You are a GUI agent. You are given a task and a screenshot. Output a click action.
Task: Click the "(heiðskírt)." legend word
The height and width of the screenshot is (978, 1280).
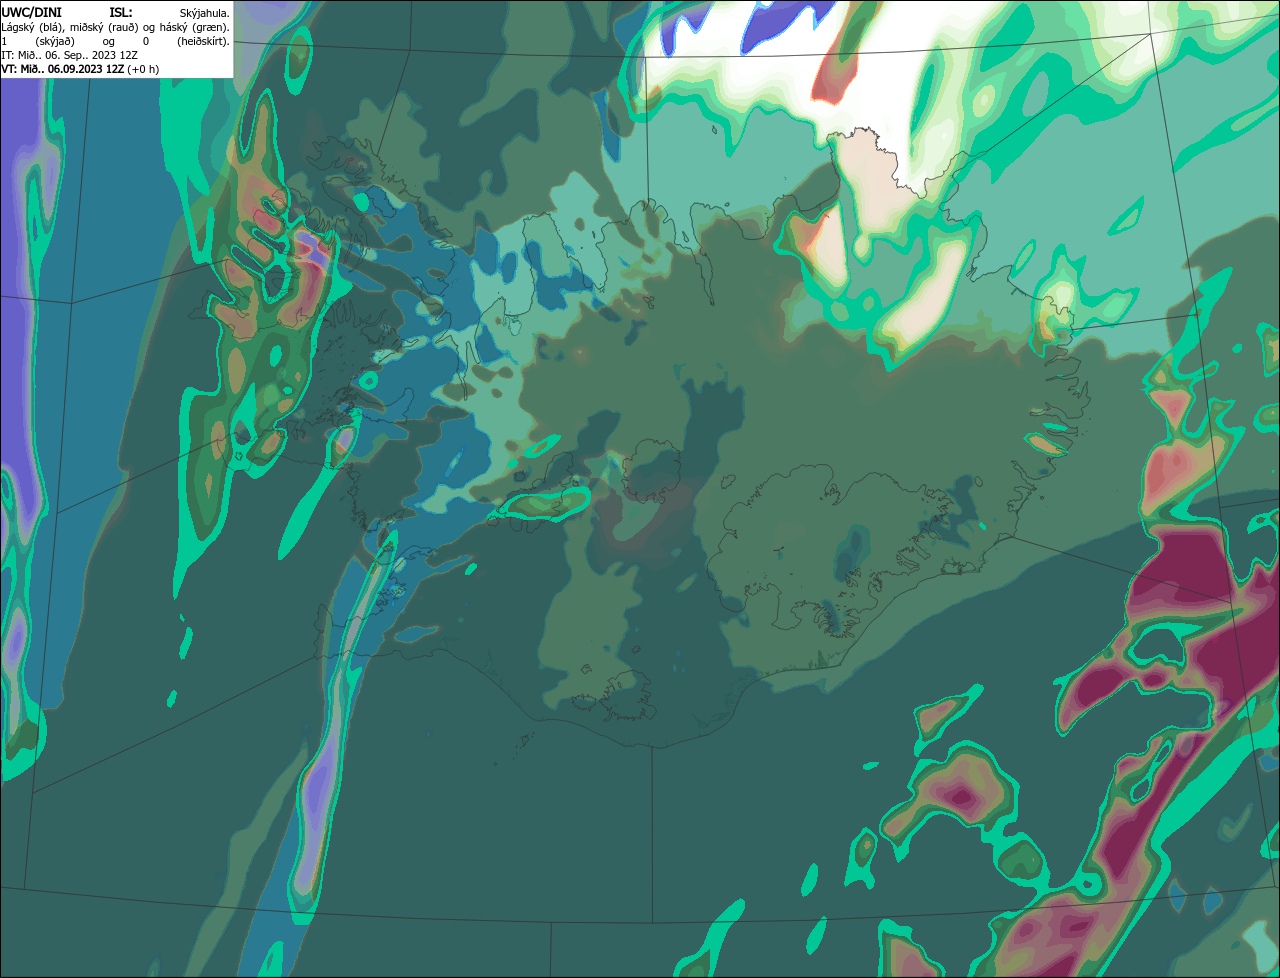pos(203,42)
